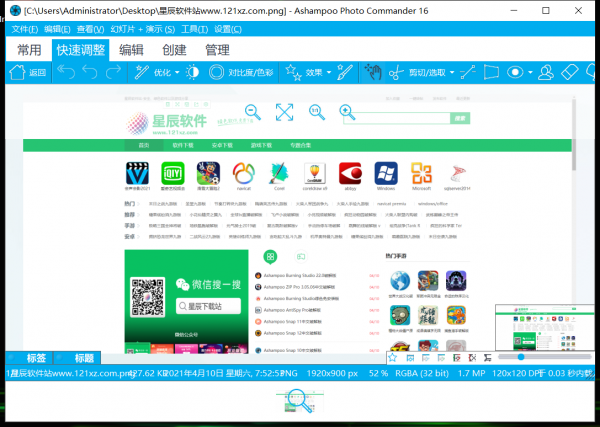Switch to the 创建 ribbon tab
The image size is (600, 427).
[174, 50]
